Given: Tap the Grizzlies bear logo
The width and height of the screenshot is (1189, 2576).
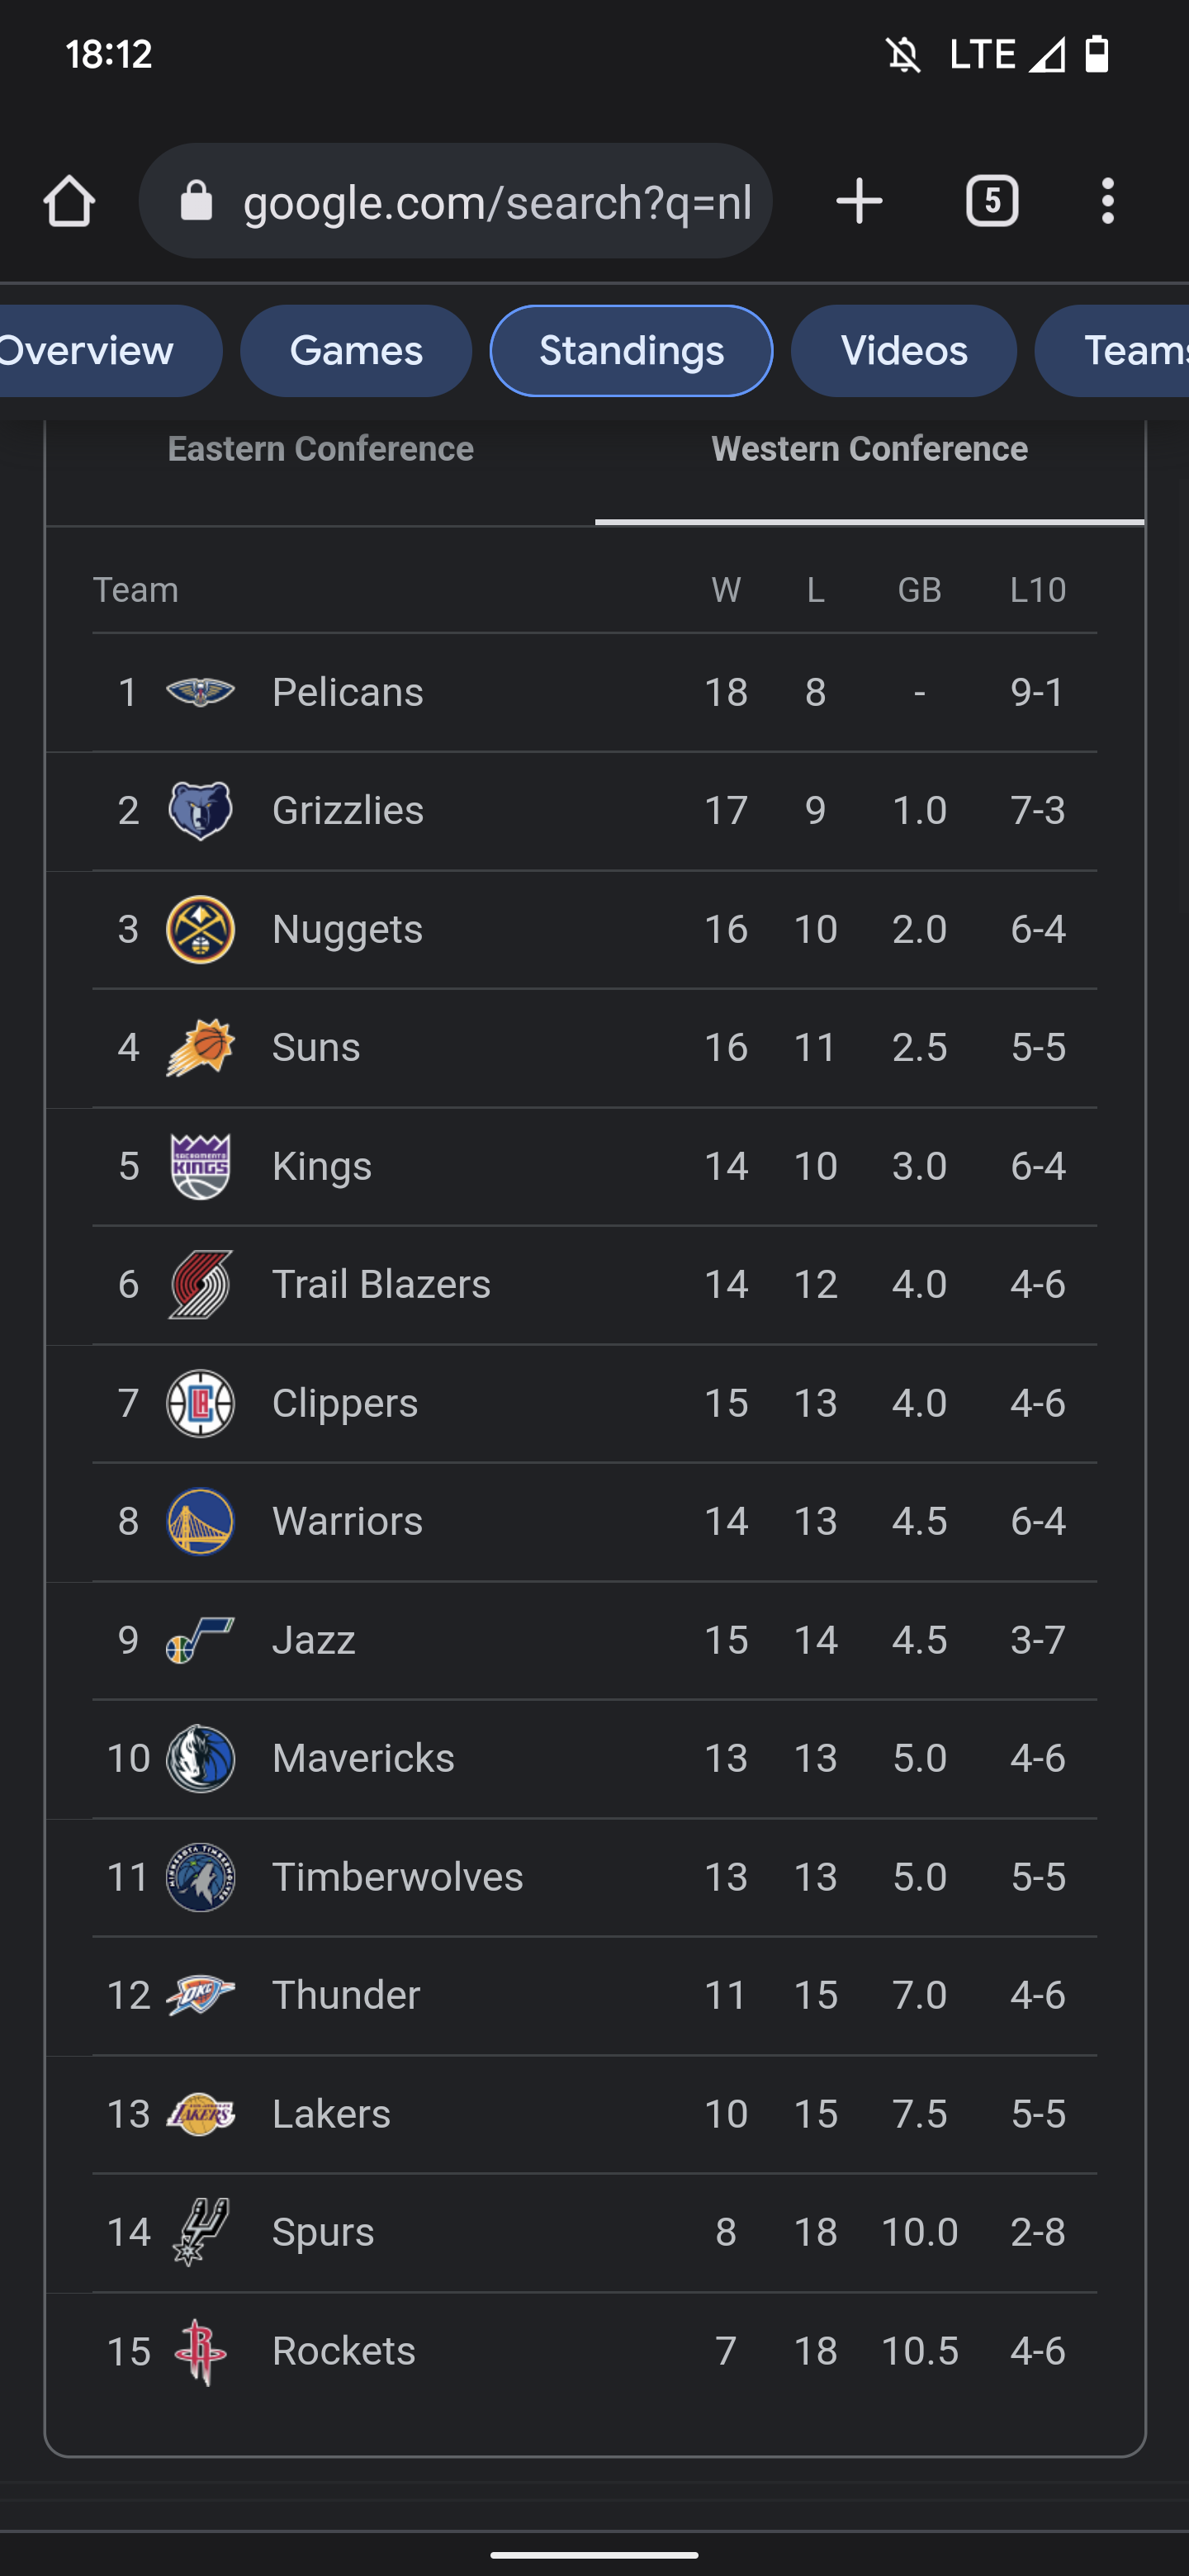Looking at the screenshot, I should (x=200, y=810).
